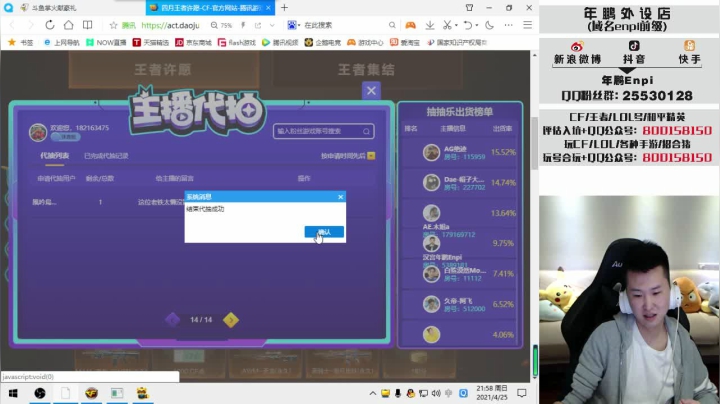Open the 天猫精选 bookmark
720x404 pixels.
click(x=151, y=42)
